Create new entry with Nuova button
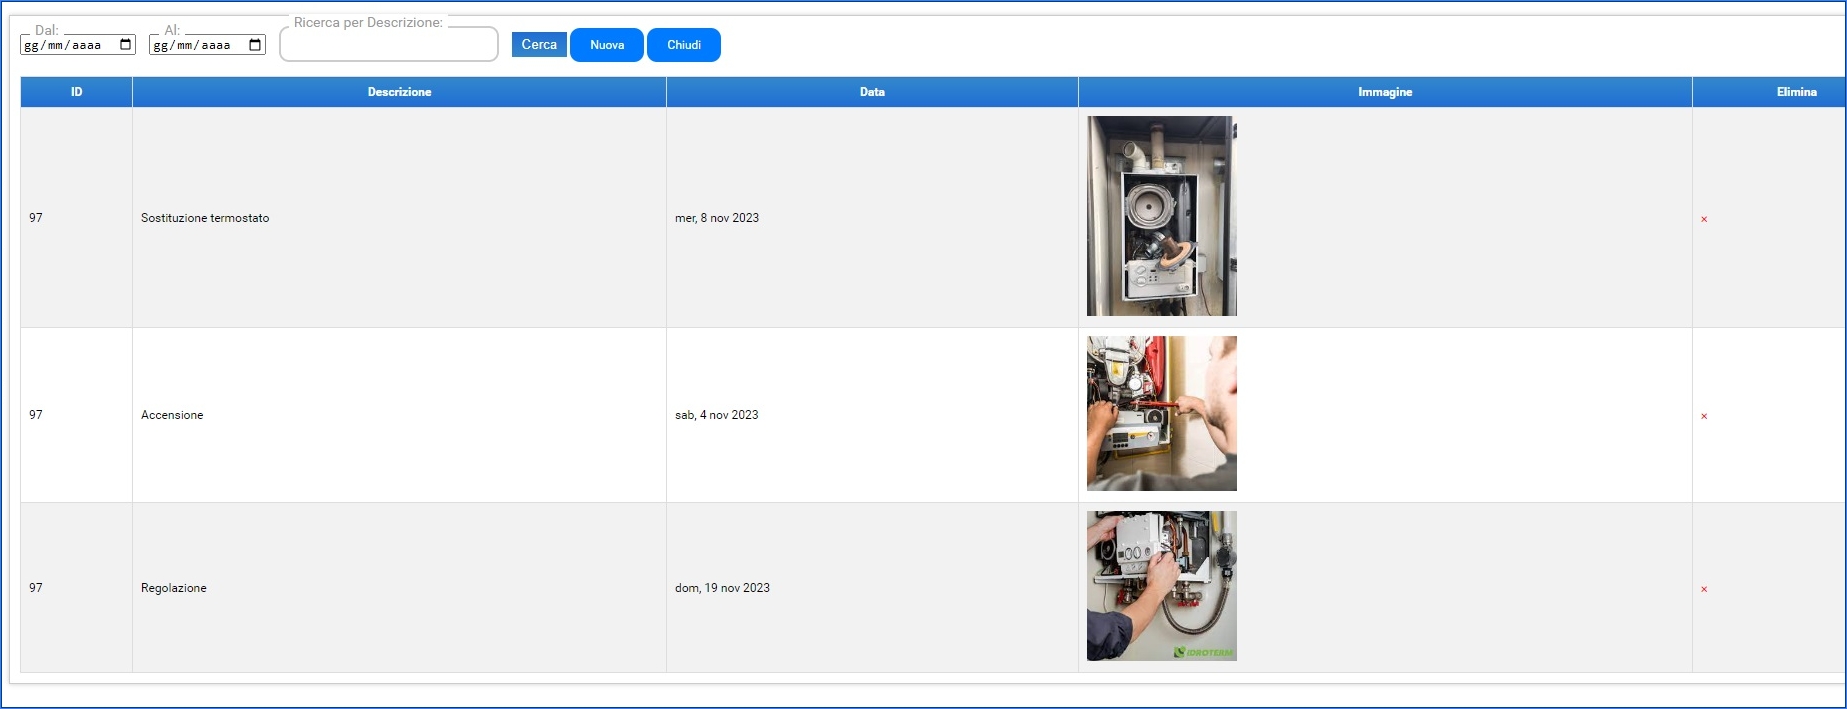This screenshot has height=709, width=1847. tap(607, 45)
